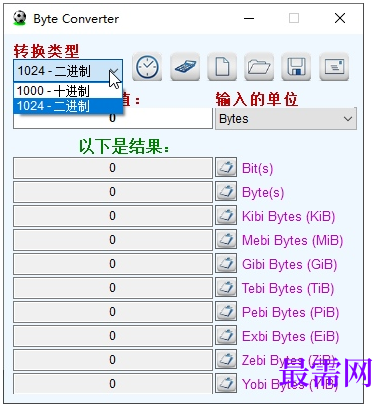391x404 pixels.
Task: Copy the Pebi Bytes (PiB) result
Action: 226,311
